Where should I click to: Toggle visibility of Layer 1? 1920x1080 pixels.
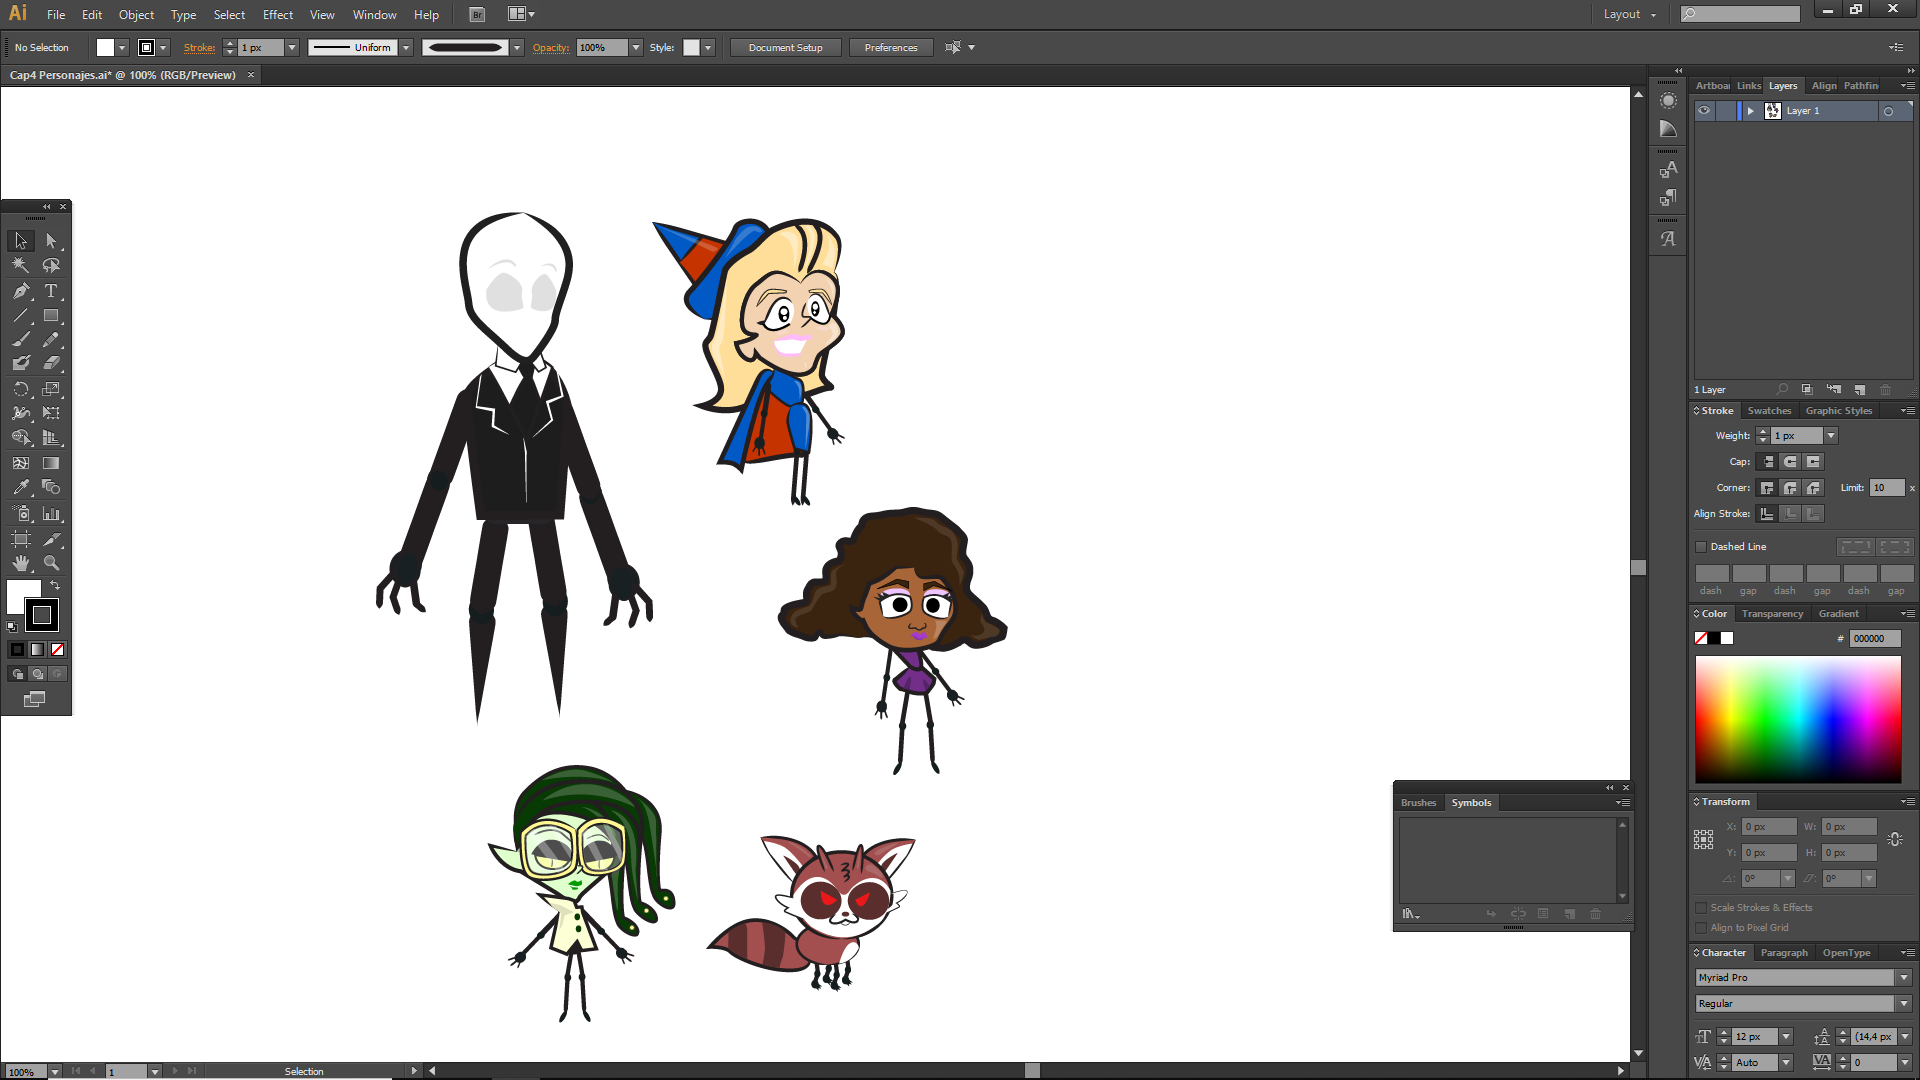1704,111
